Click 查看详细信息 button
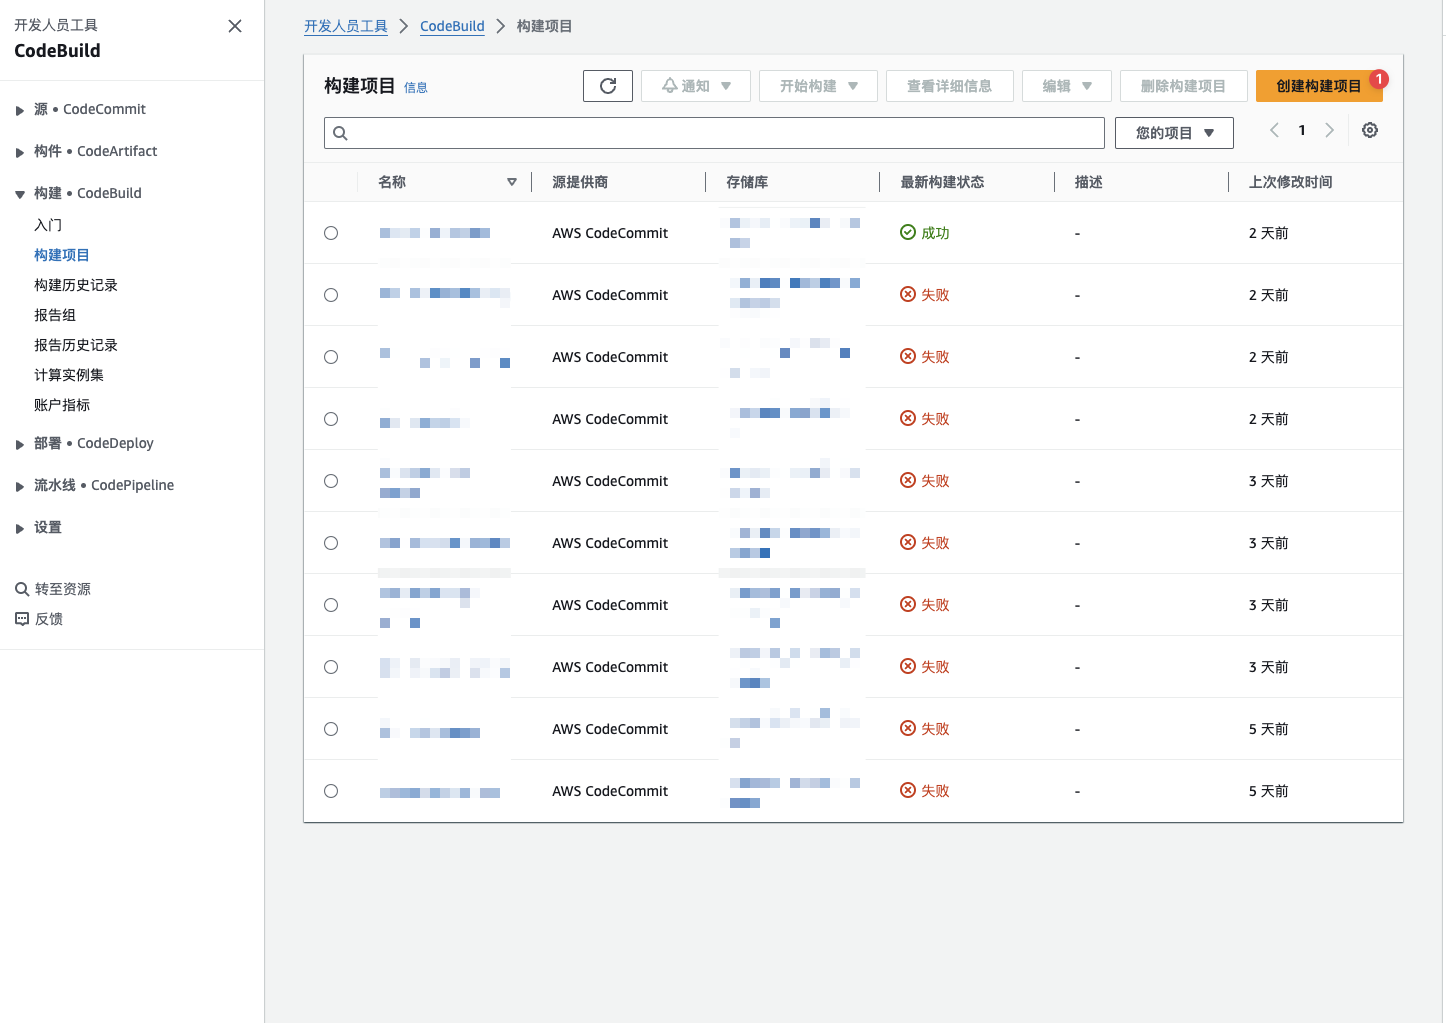 pyautogui.click(x=950, y=86)
